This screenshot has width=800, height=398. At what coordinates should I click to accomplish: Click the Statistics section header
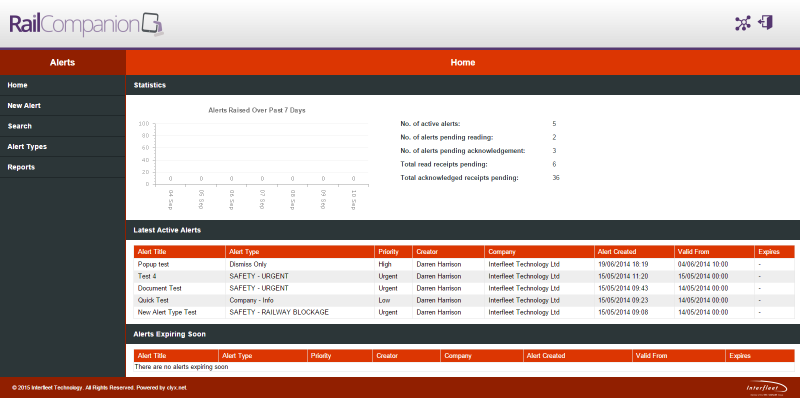pyautogui.click(x=462, y=85)
